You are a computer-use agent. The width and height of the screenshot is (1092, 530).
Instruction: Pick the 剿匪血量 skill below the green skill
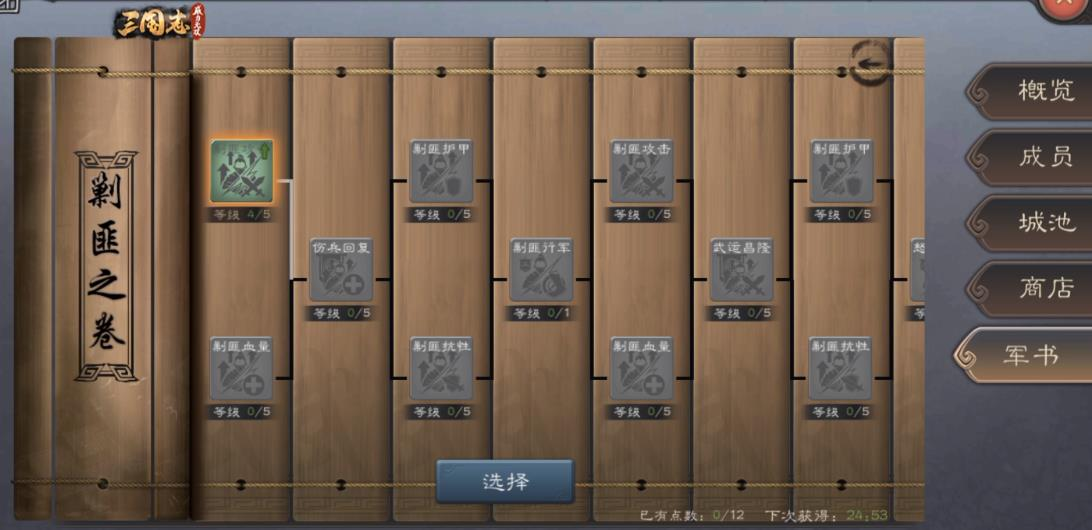(242, 368)
